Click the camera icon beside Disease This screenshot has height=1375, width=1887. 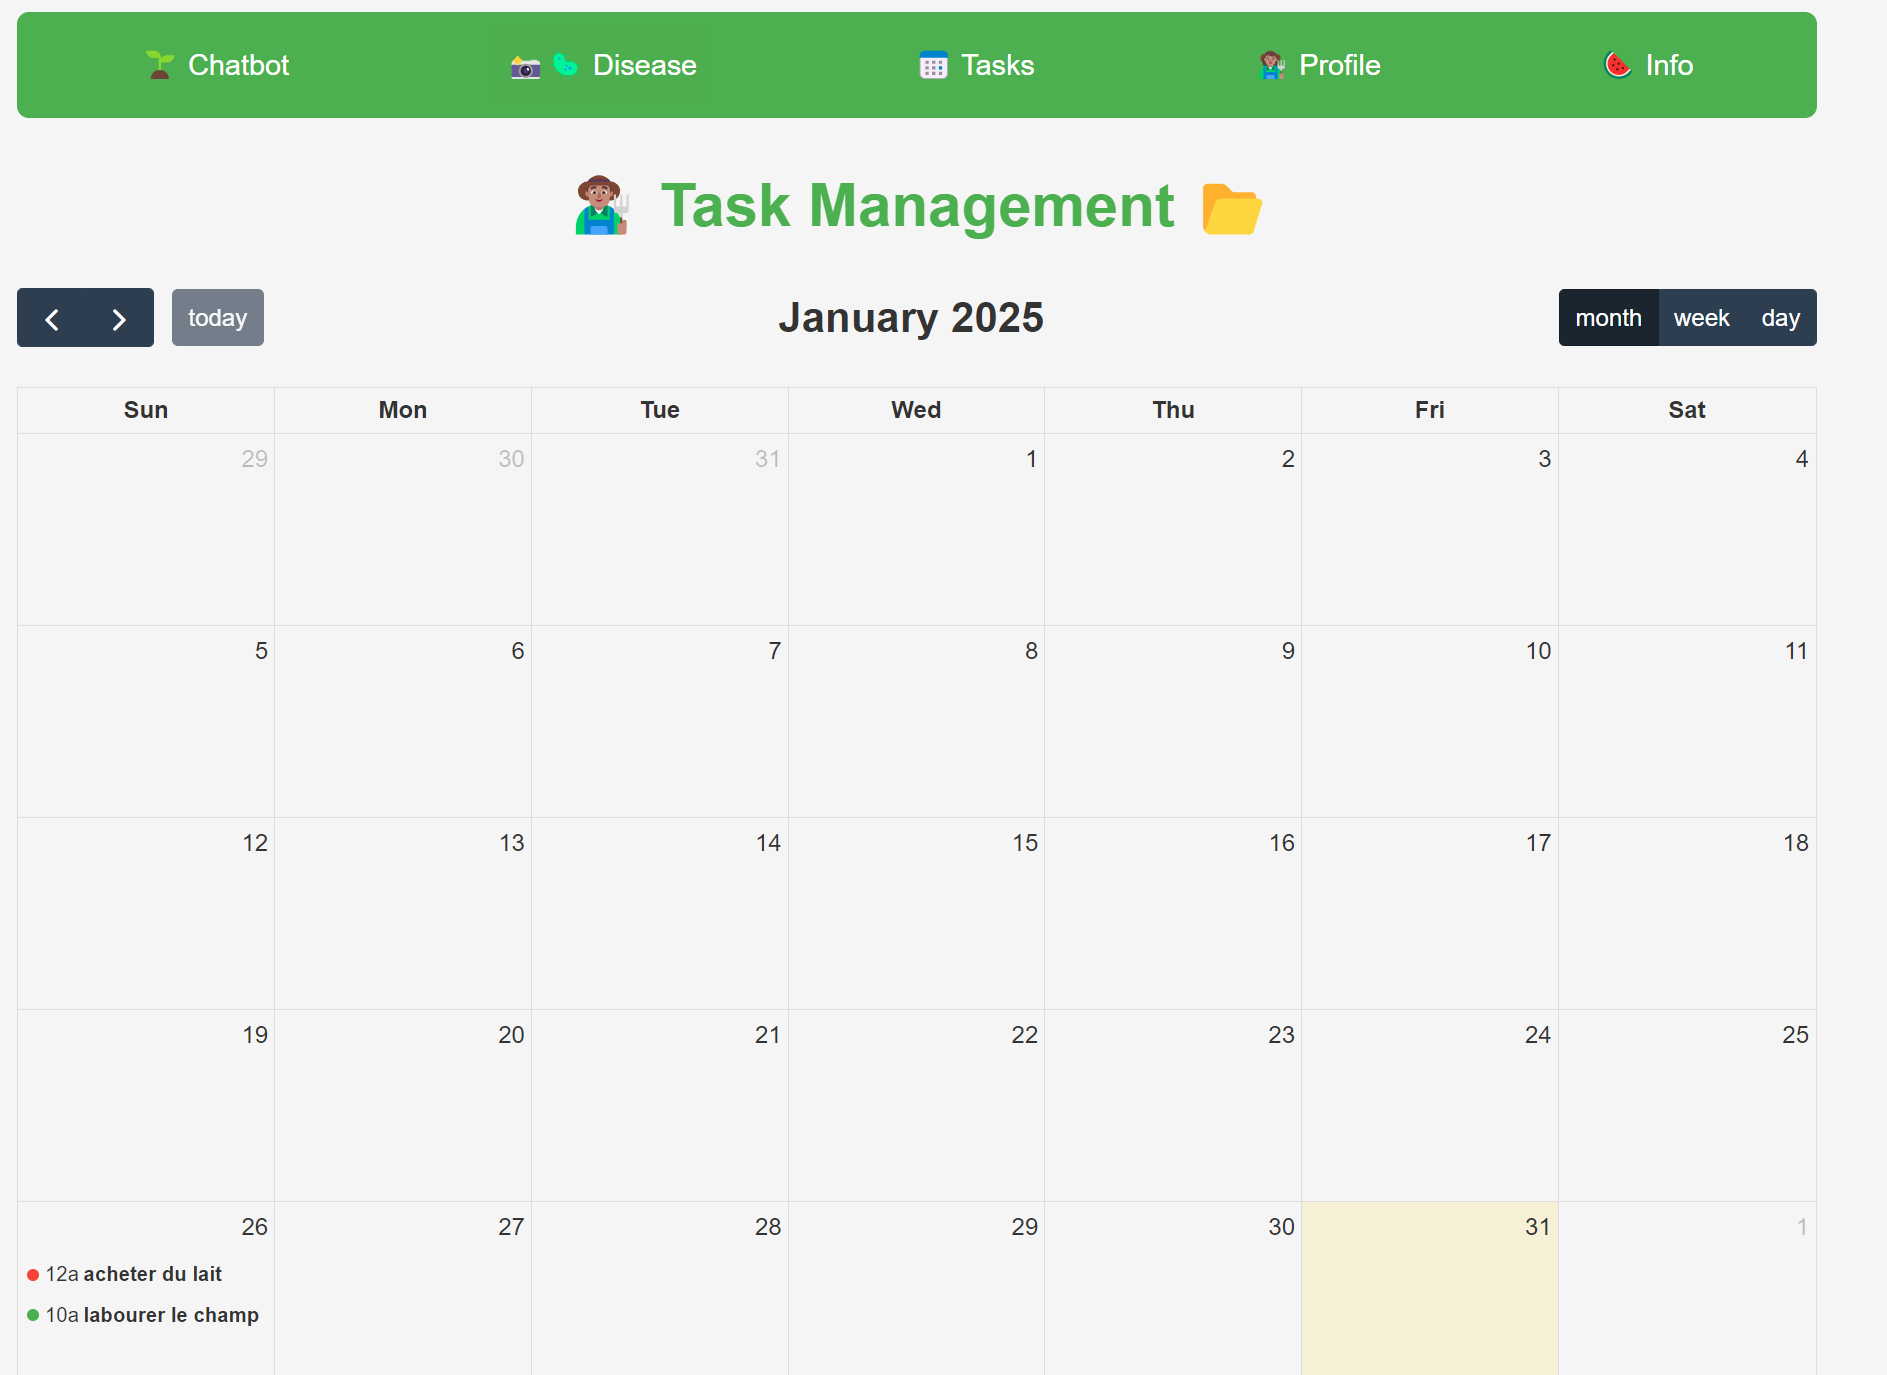pos(525,67)
